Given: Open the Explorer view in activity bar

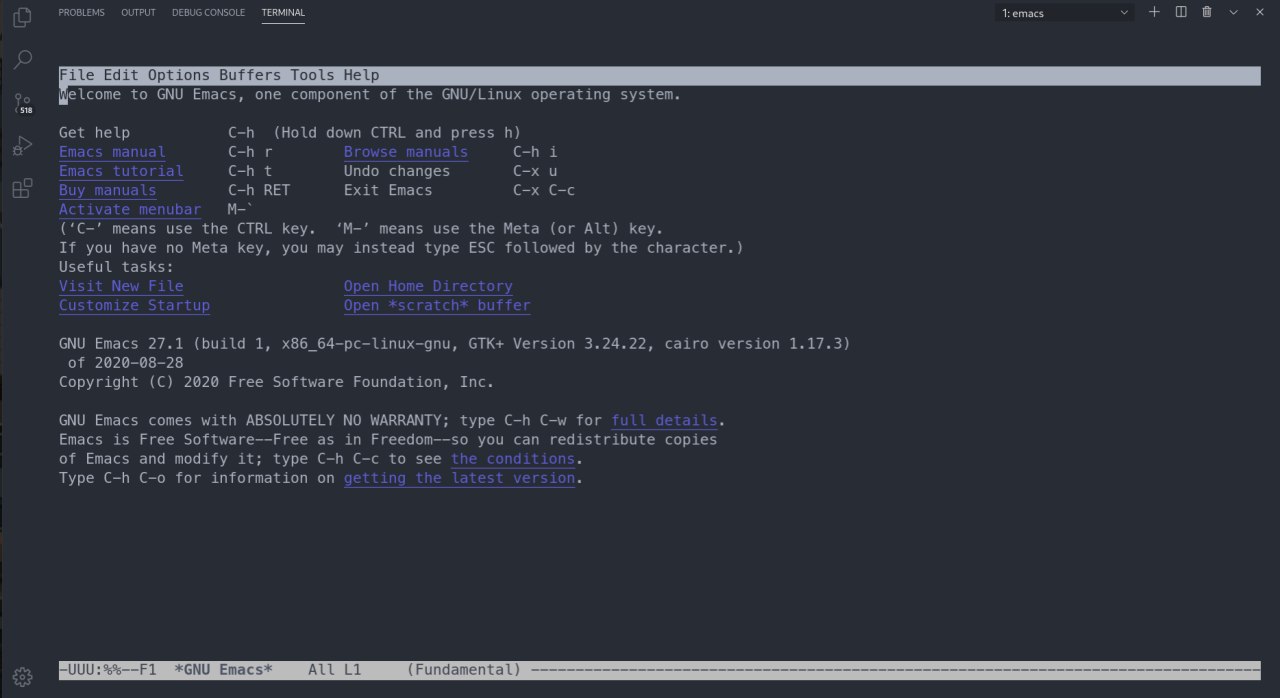Looking at the screenshot, I should click(x=22, y=19).
